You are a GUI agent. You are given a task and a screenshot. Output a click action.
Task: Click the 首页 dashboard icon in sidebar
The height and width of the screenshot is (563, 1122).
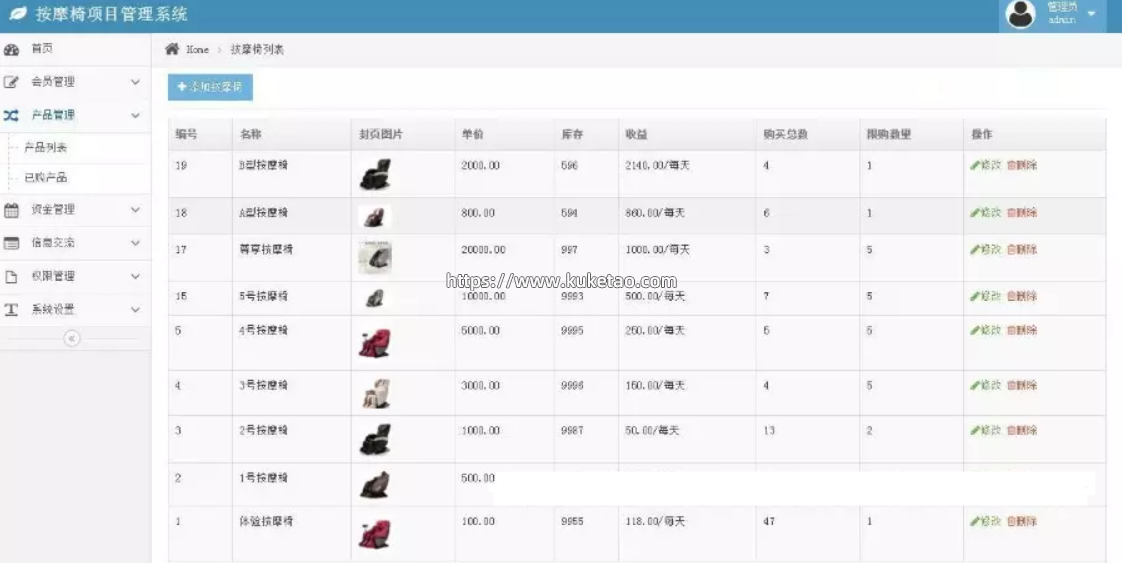click(12, 49)
